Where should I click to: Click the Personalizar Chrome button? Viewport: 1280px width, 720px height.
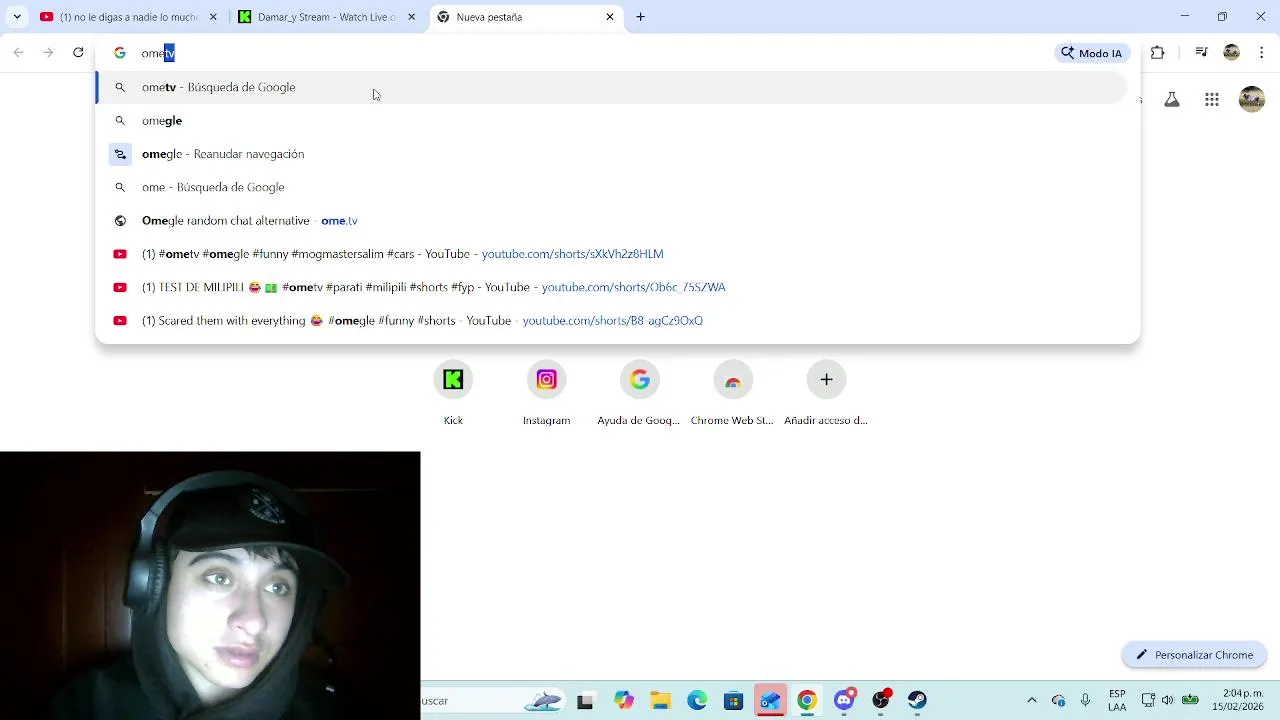point(1194,655)
